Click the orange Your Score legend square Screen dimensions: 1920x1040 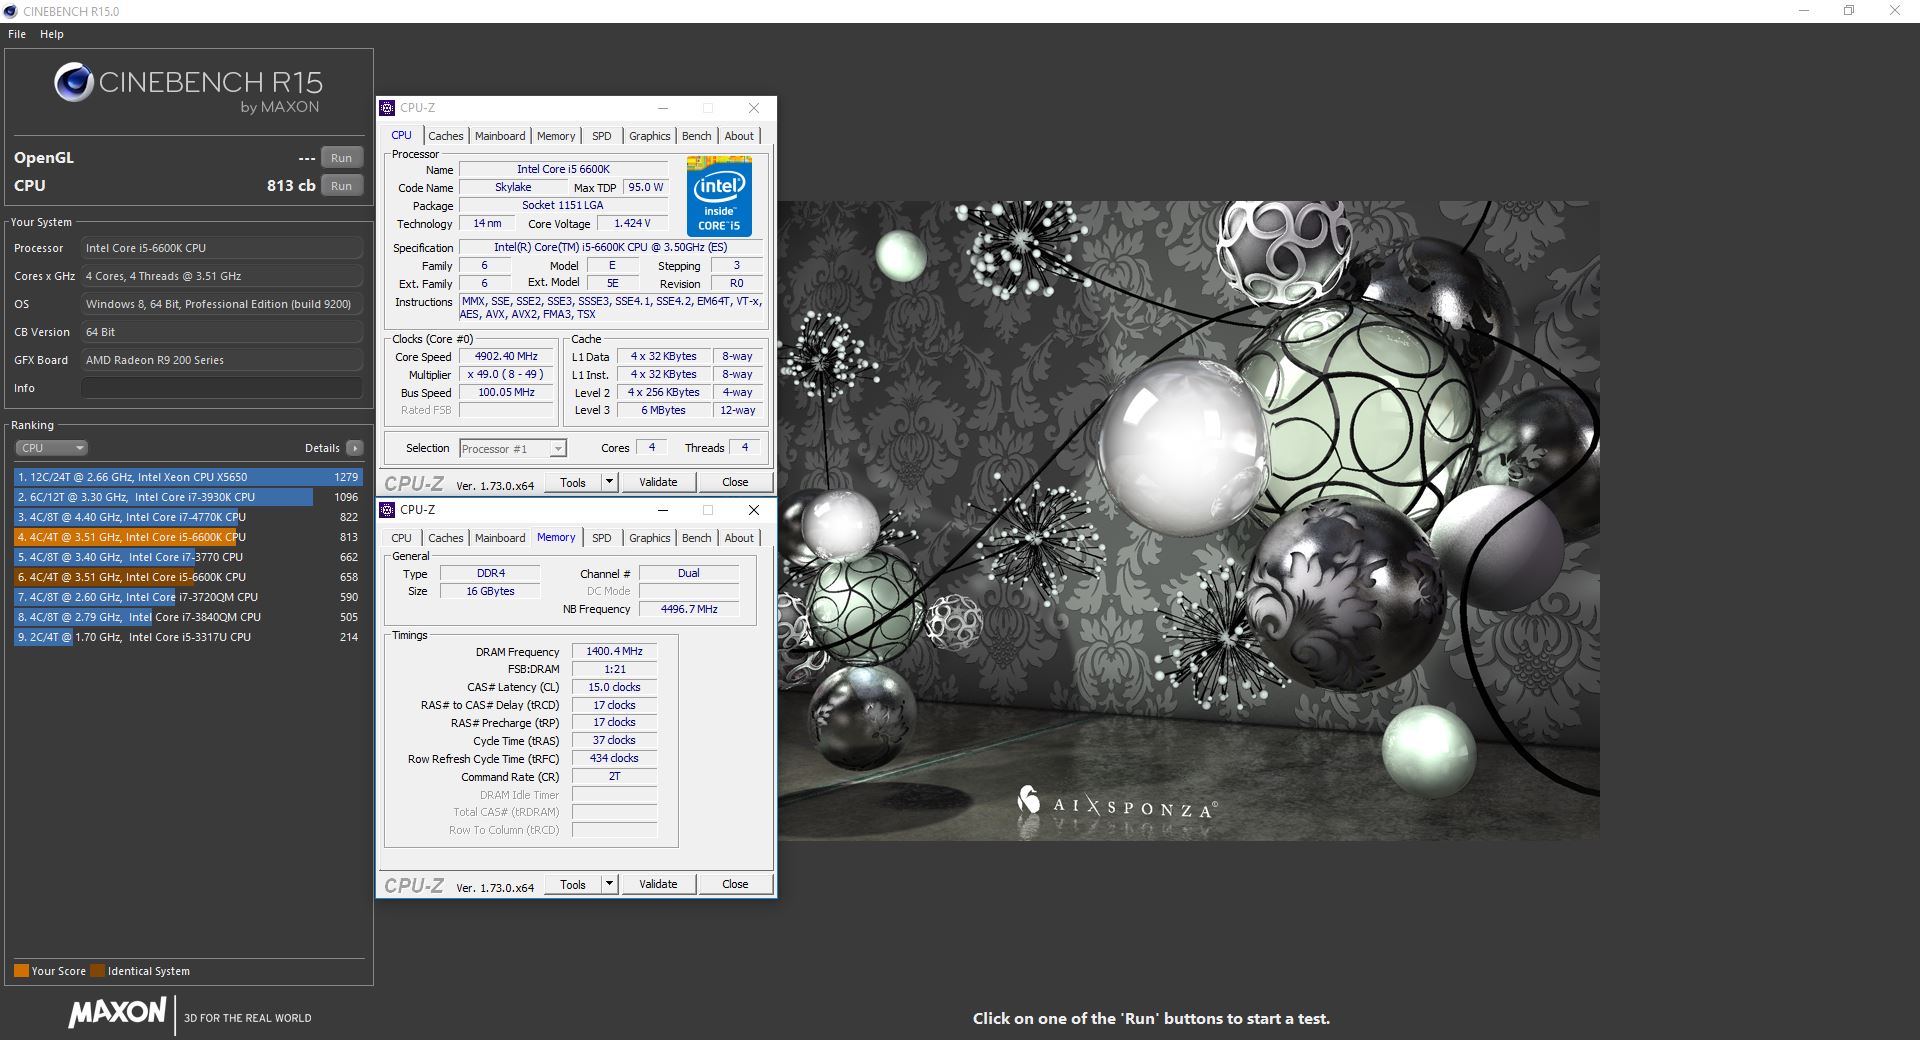coord(21,970)
